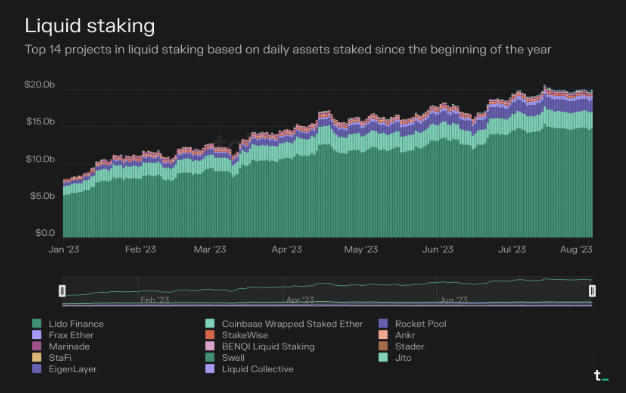Click the Mar '23 x-axis label
The height and width of the screenshot is (393, 626).
coord(210,250)
